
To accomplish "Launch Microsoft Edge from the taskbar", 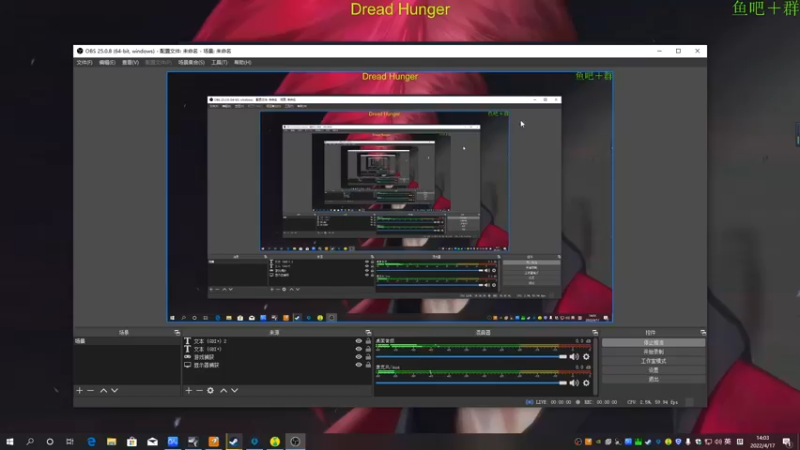I will point(91,441).
